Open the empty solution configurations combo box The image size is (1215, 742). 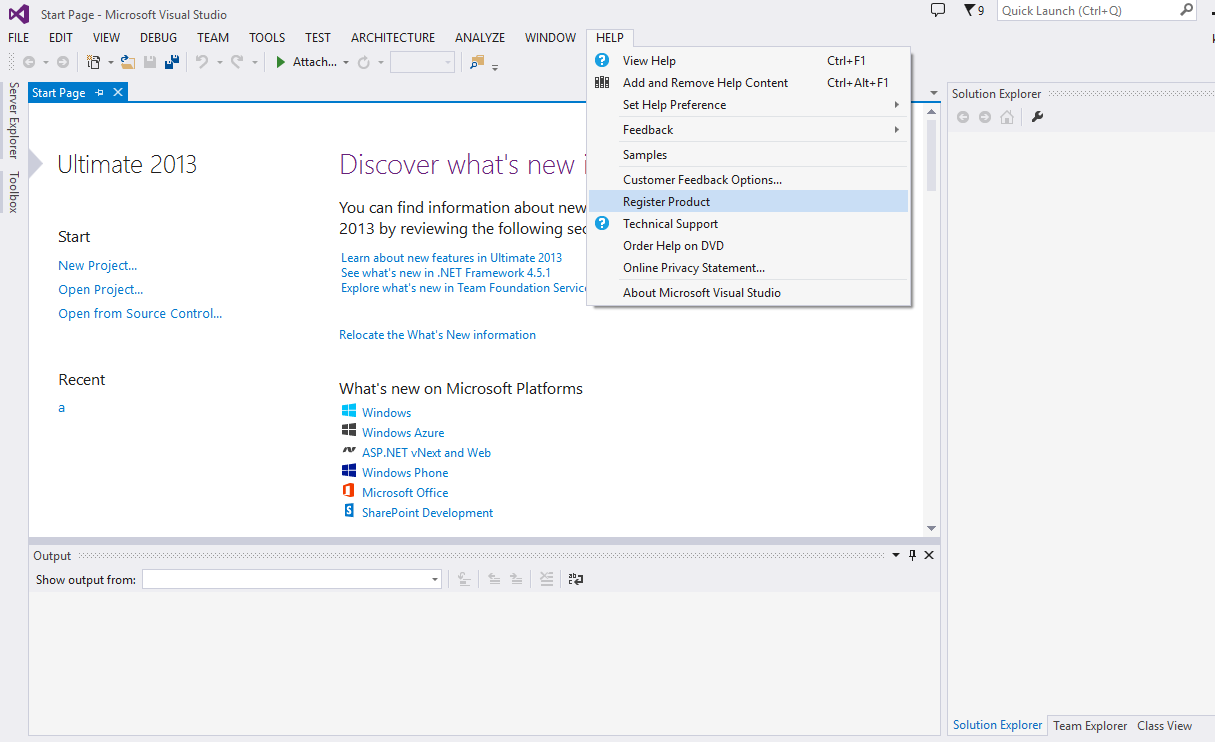[422, 62]
